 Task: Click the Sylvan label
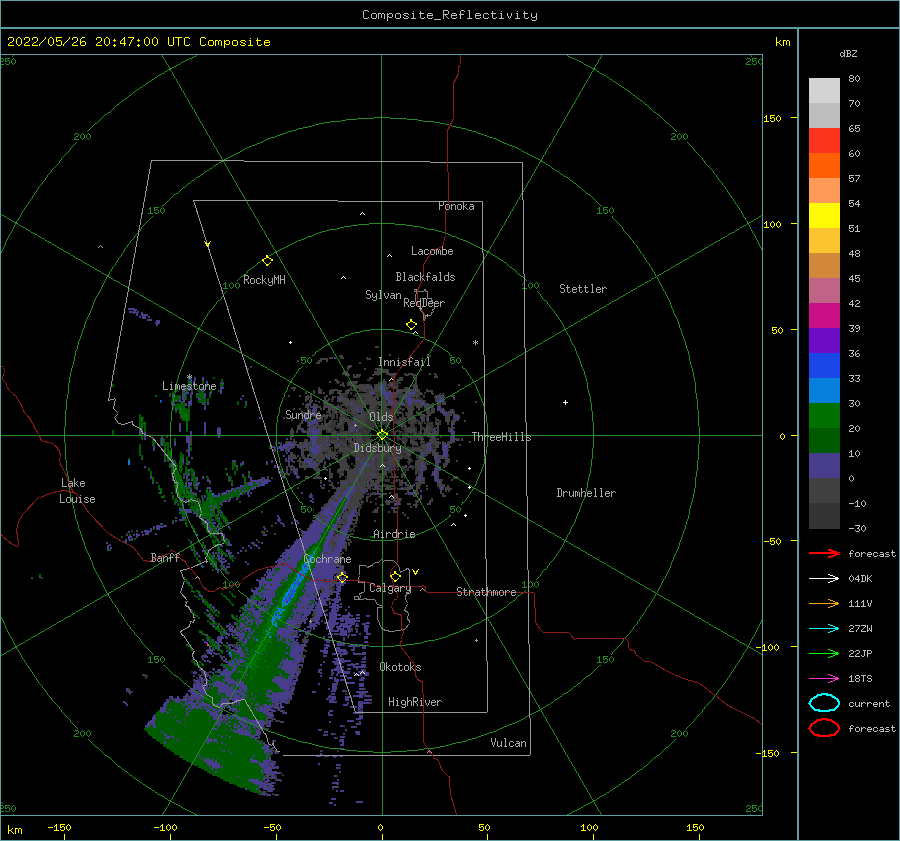[383, 295]
